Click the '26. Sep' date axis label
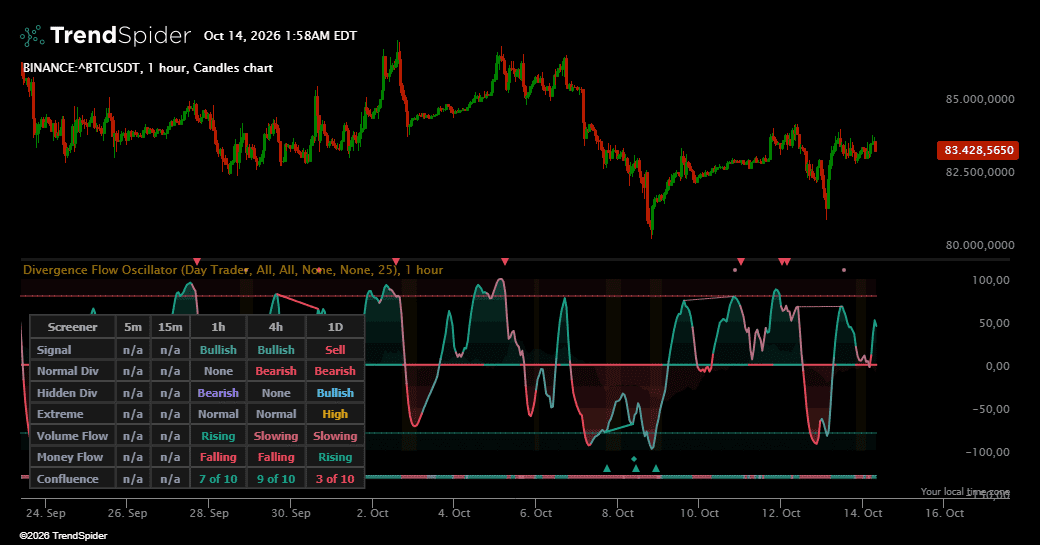This screenshot has width=1040, height=545. 127,513
